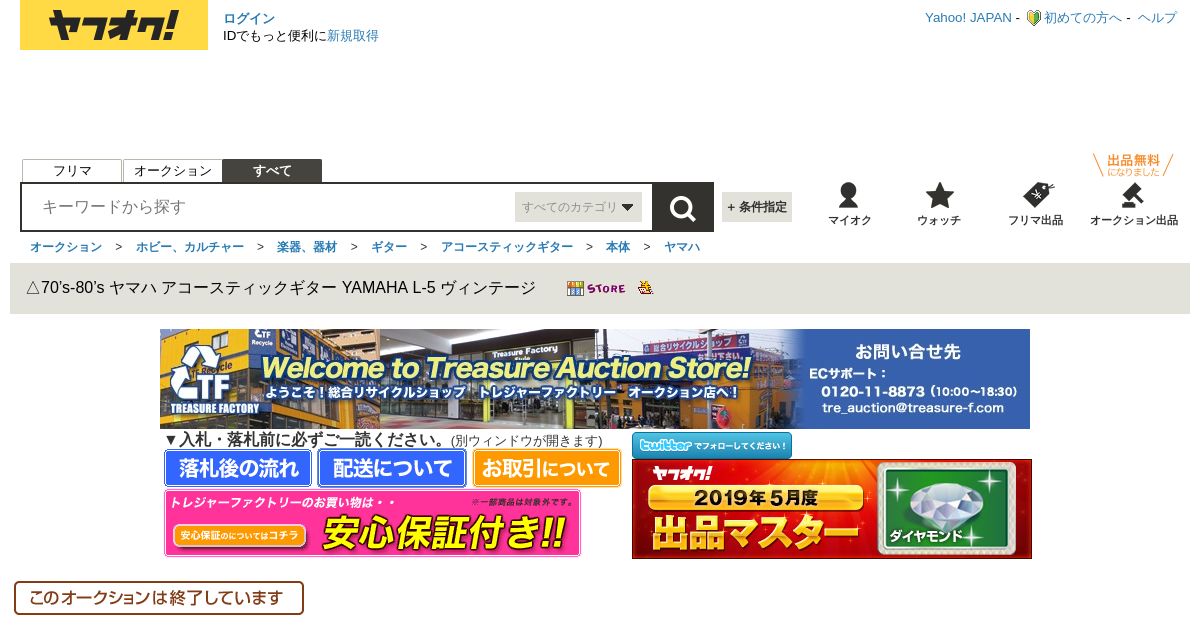The height and width of the screenshot is (630, 1200).
Task: Click the 本体 breadcrumb
Action: [618, 246]
